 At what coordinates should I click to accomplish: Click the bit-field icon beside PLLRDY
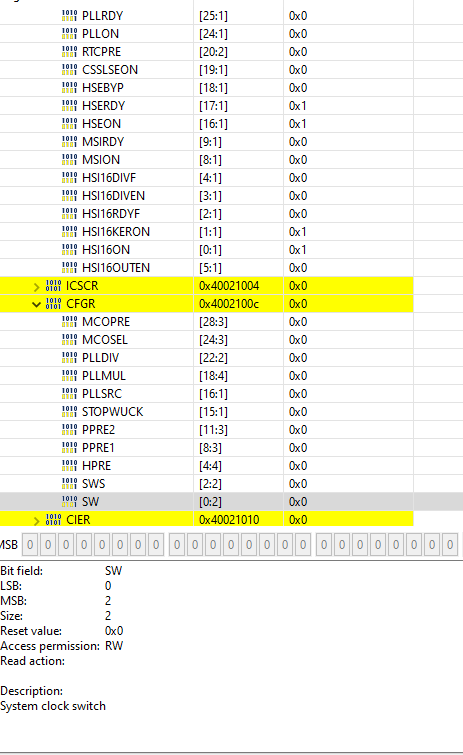pyautogui.click(x=69, y=16)
